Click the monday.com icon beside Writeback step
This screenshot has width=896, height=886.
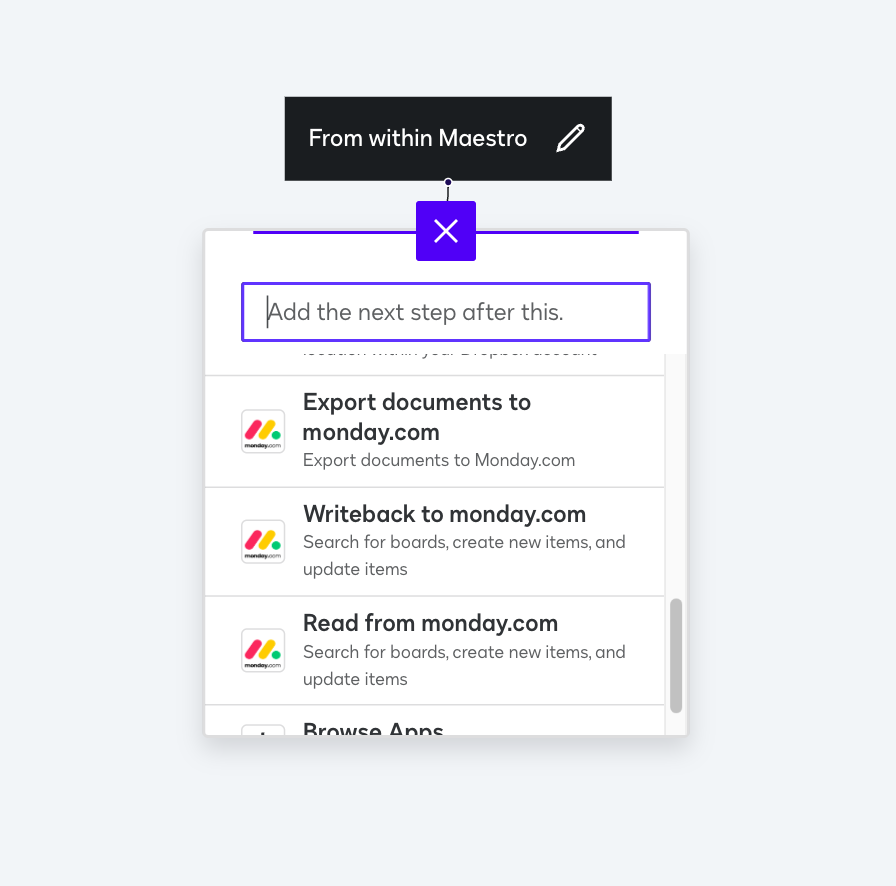point(262,541)
